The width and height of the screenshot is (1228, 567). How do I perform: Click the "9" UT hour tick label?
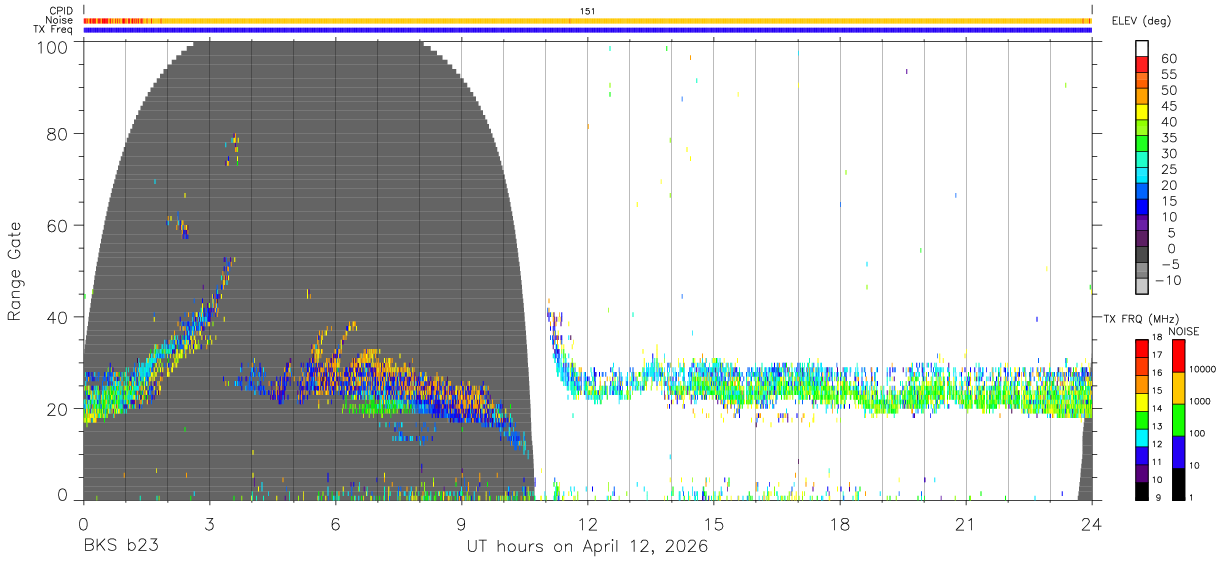[461, 524]
